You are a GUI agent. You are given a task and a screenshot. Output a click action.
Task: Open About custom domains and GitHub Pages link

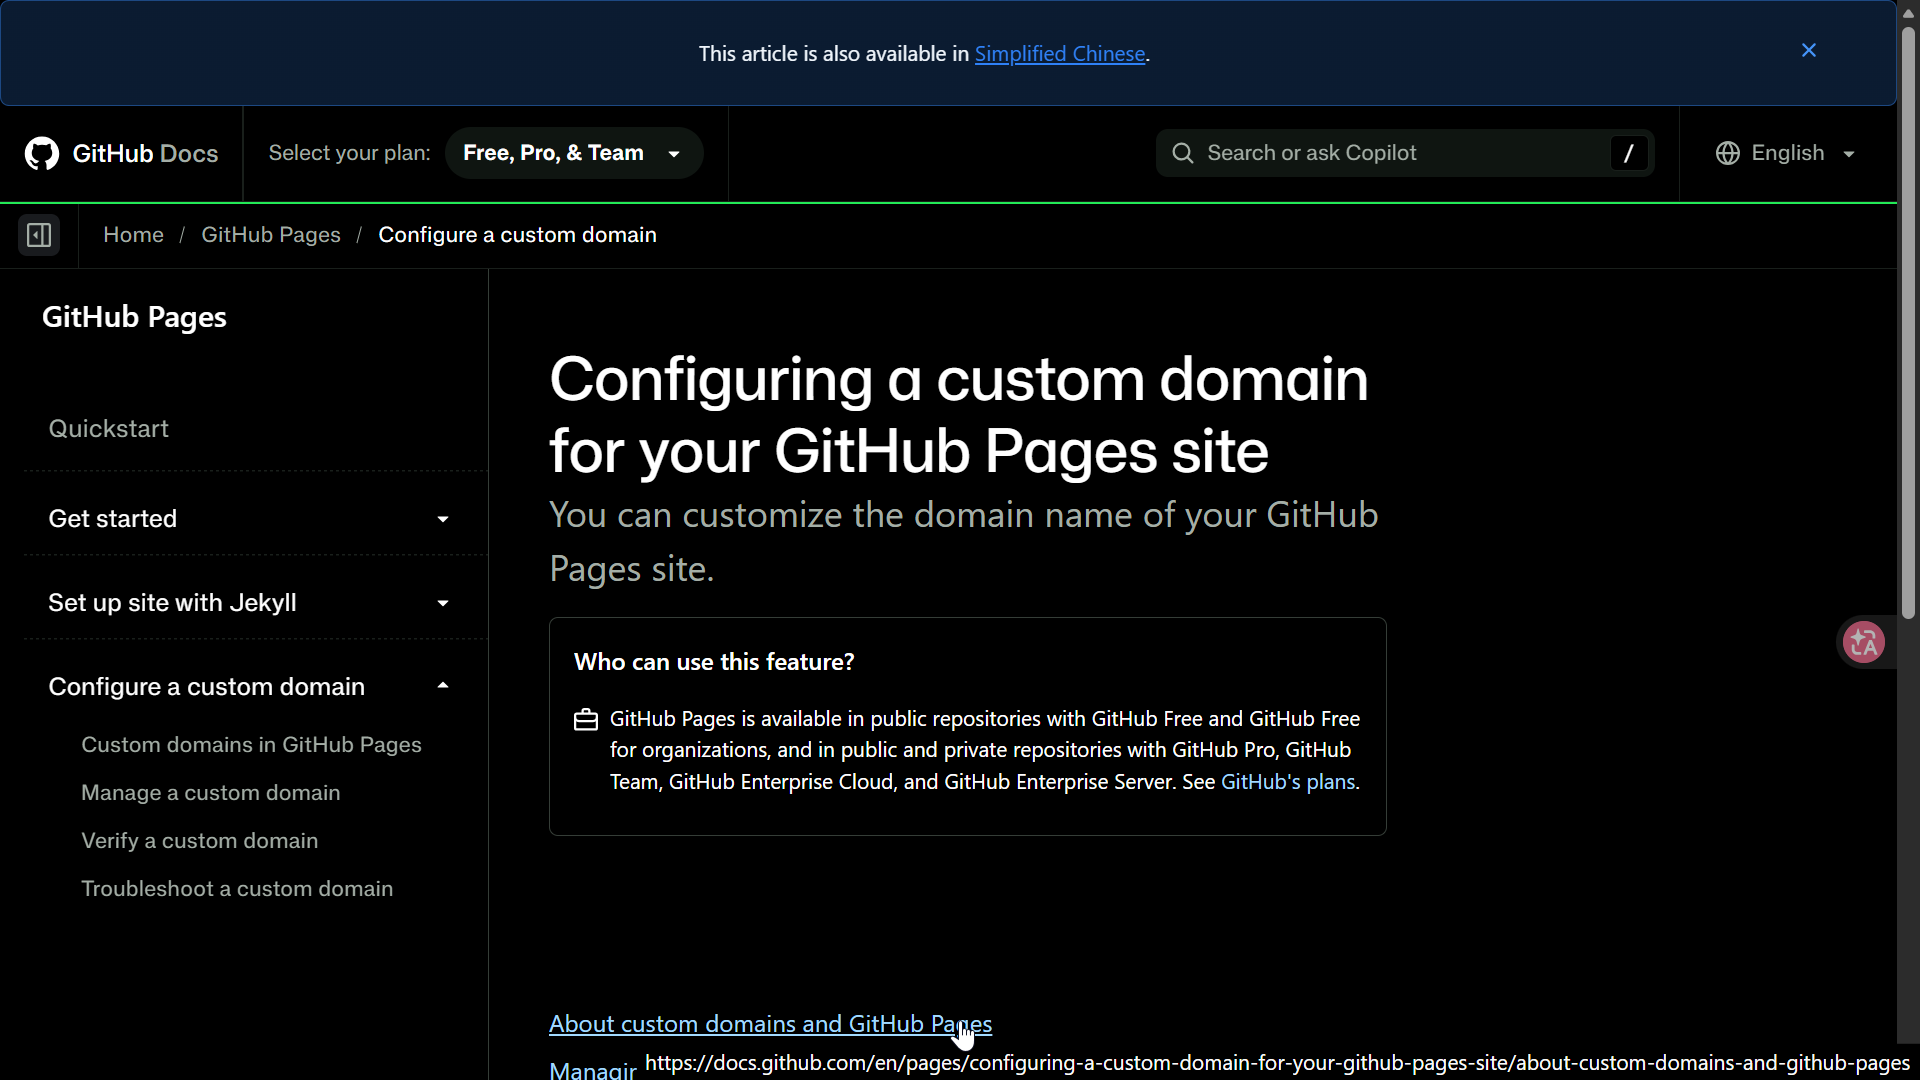pyautogui.click(x=770, y=1024)
